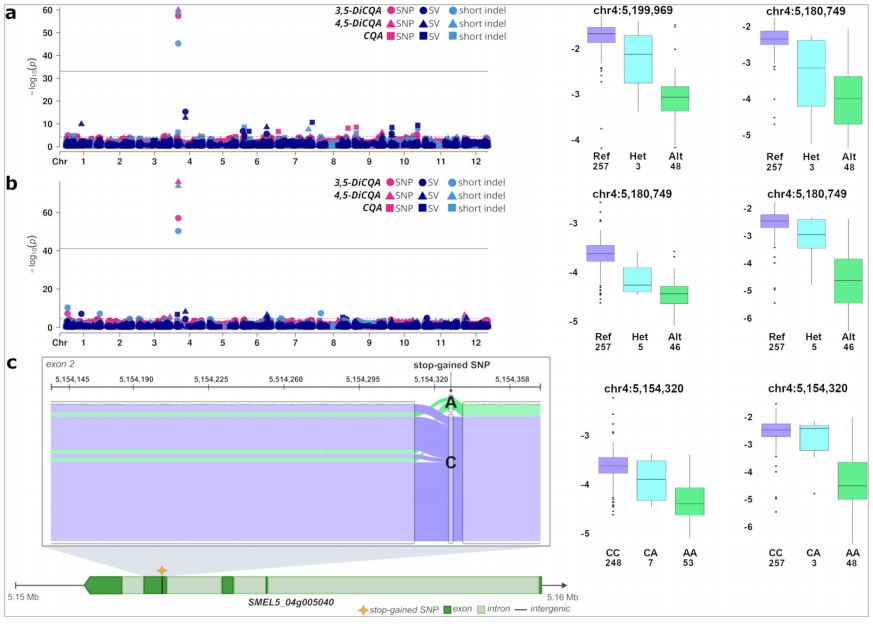Click the letter A allele in exon 2 view

click(451, 403)
